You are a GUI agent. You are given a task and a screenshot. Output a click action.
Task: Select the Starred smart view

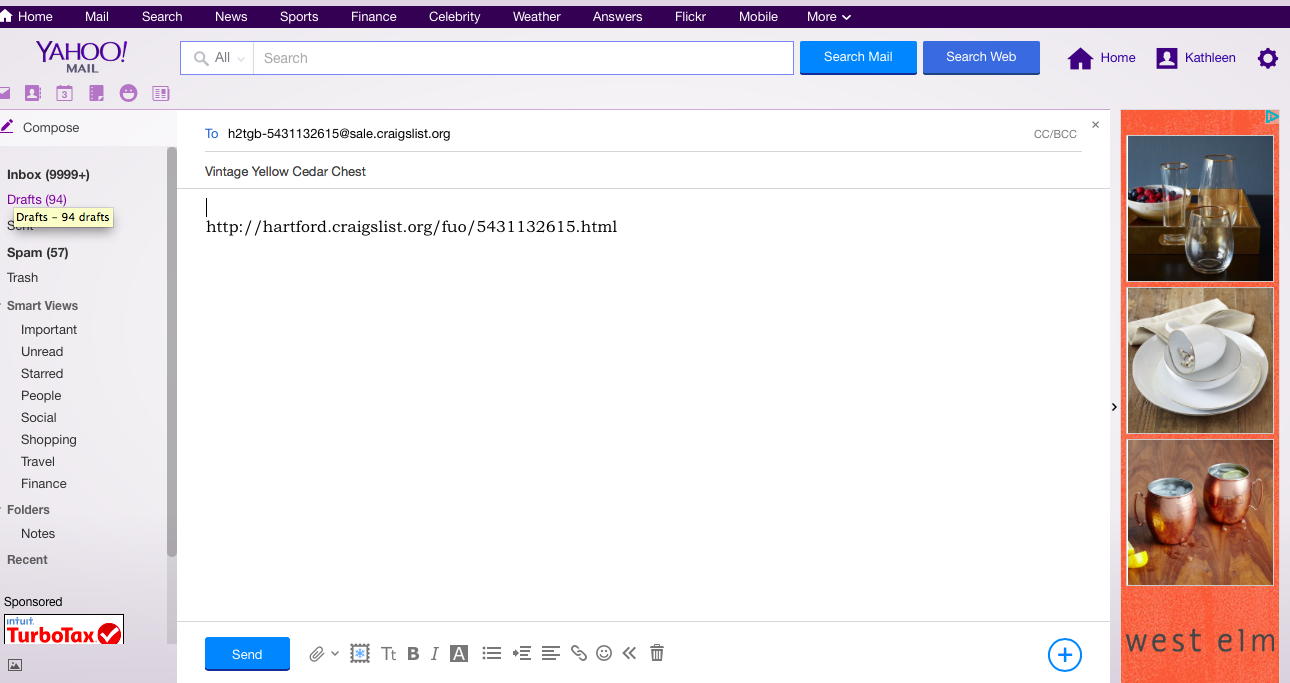[42, 373]
